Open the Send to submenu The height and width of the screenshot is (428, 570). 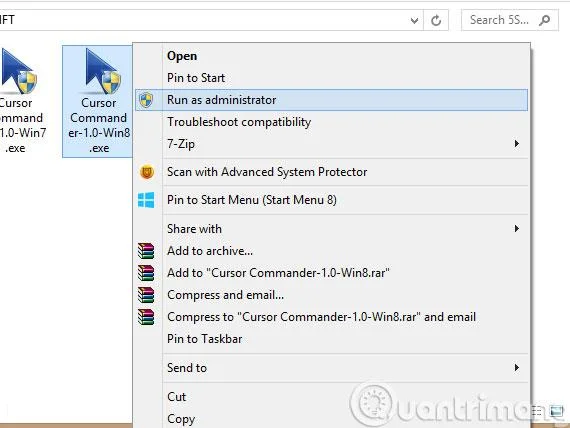click(331, 368)
